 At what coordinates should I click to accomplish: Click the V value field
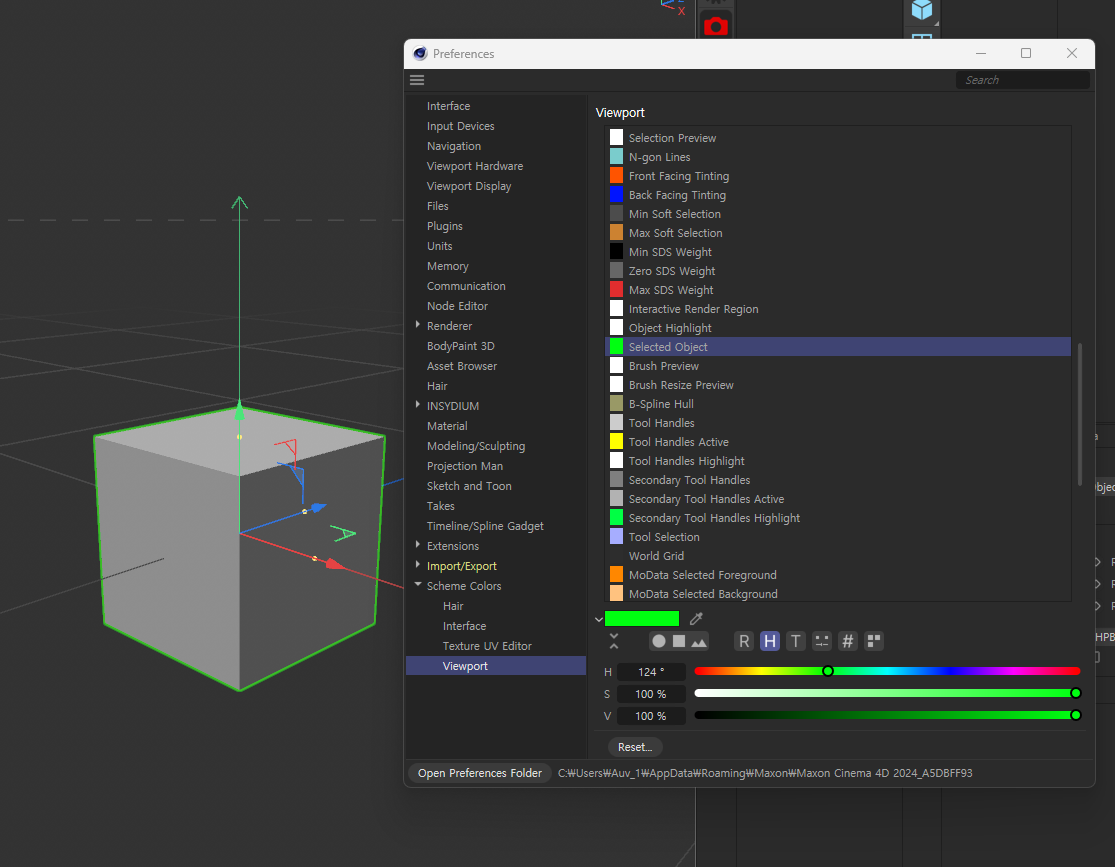(x=651, y=716)
